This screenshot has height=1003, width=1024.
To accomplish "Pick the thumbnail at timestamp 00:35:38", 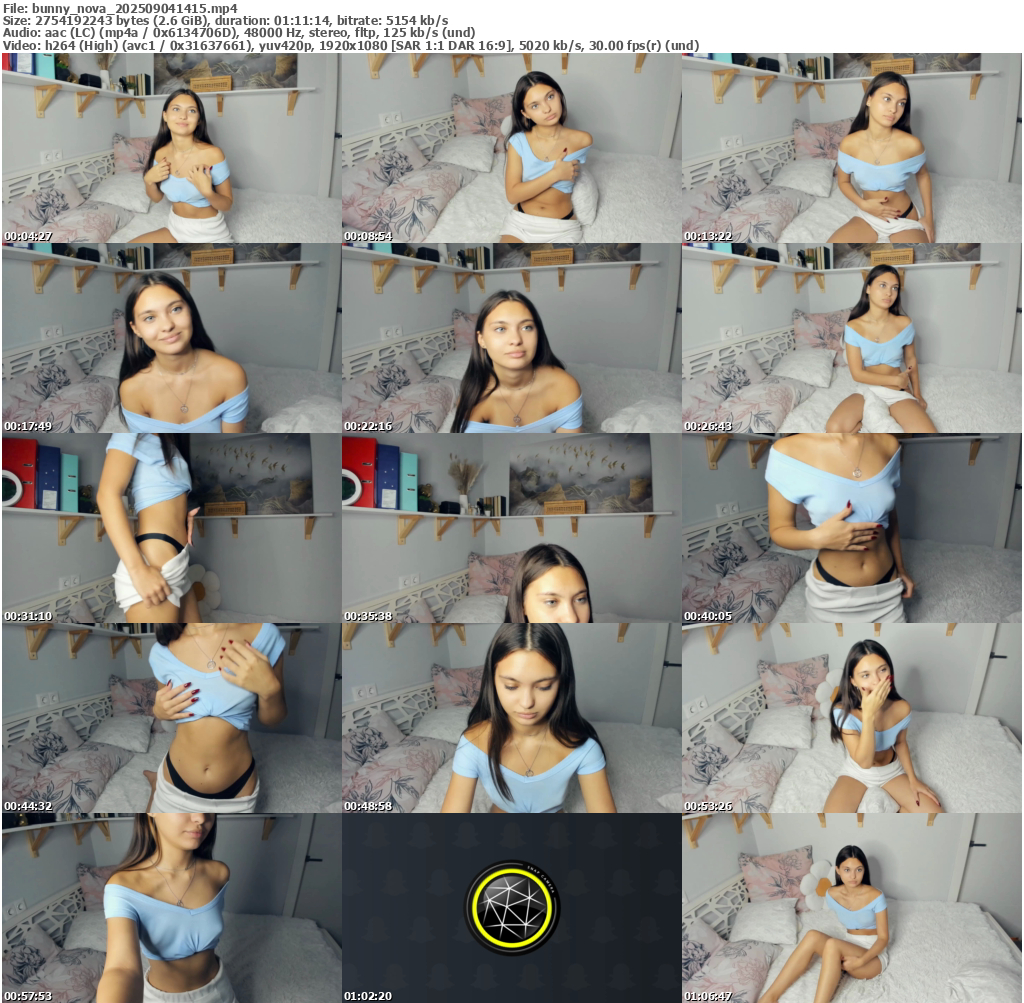I will (x=511, y=528).
